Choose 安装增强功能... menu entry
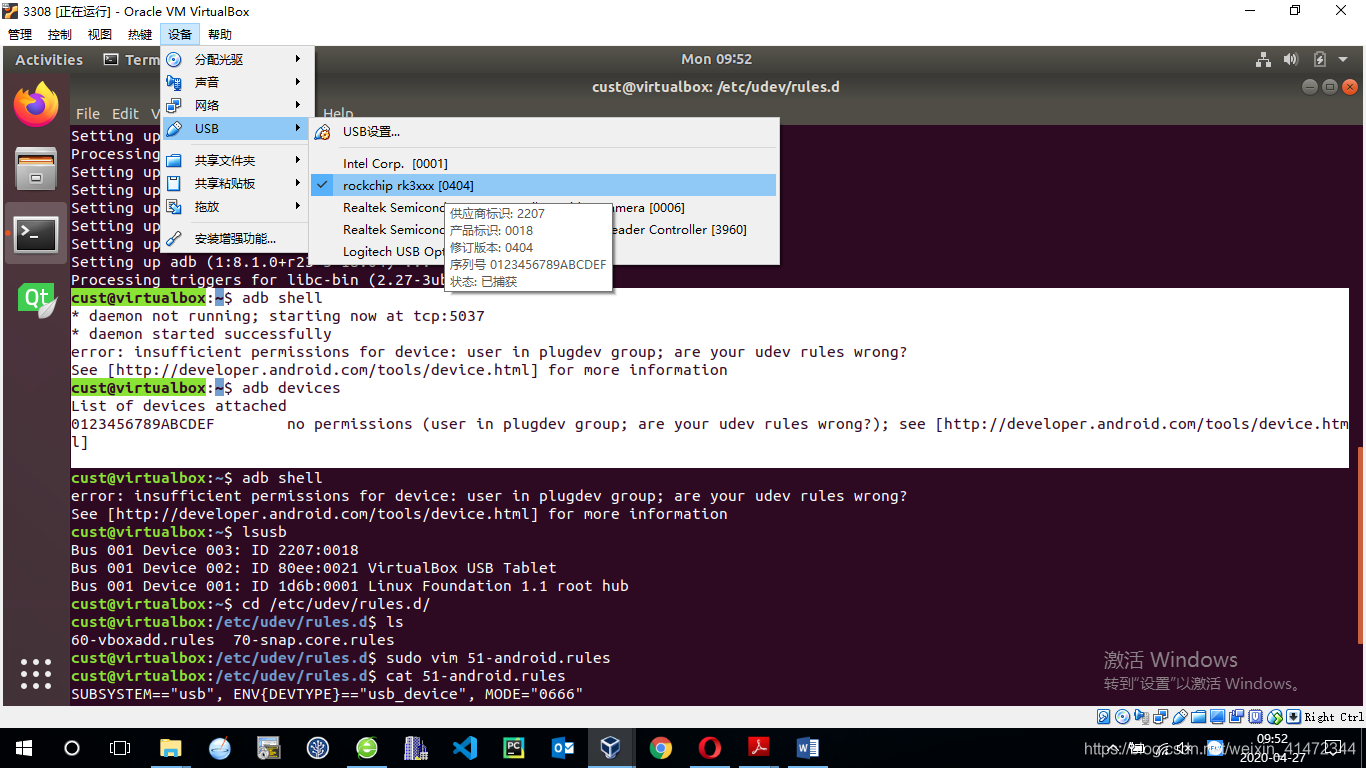 pyautogui.click(x=237, y=239)
